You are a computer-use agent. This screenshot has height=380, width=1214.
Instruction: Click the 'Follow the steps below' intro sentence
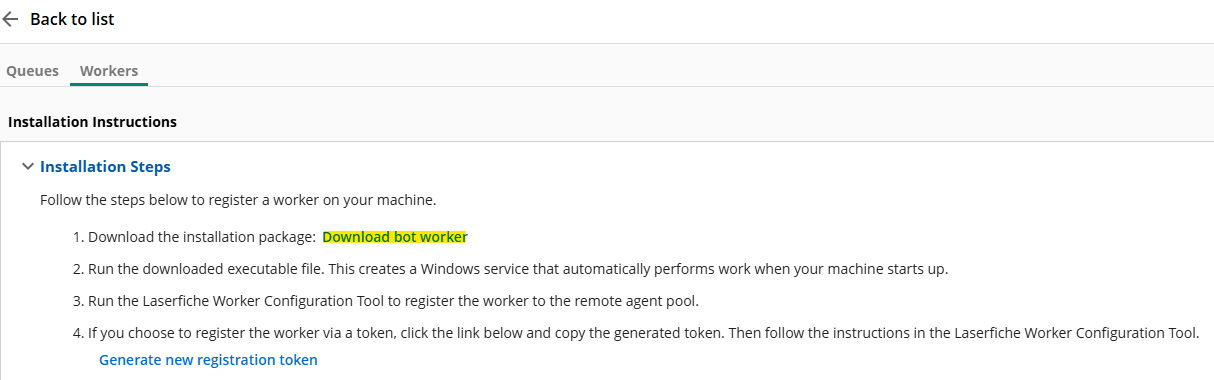point(238,200)
